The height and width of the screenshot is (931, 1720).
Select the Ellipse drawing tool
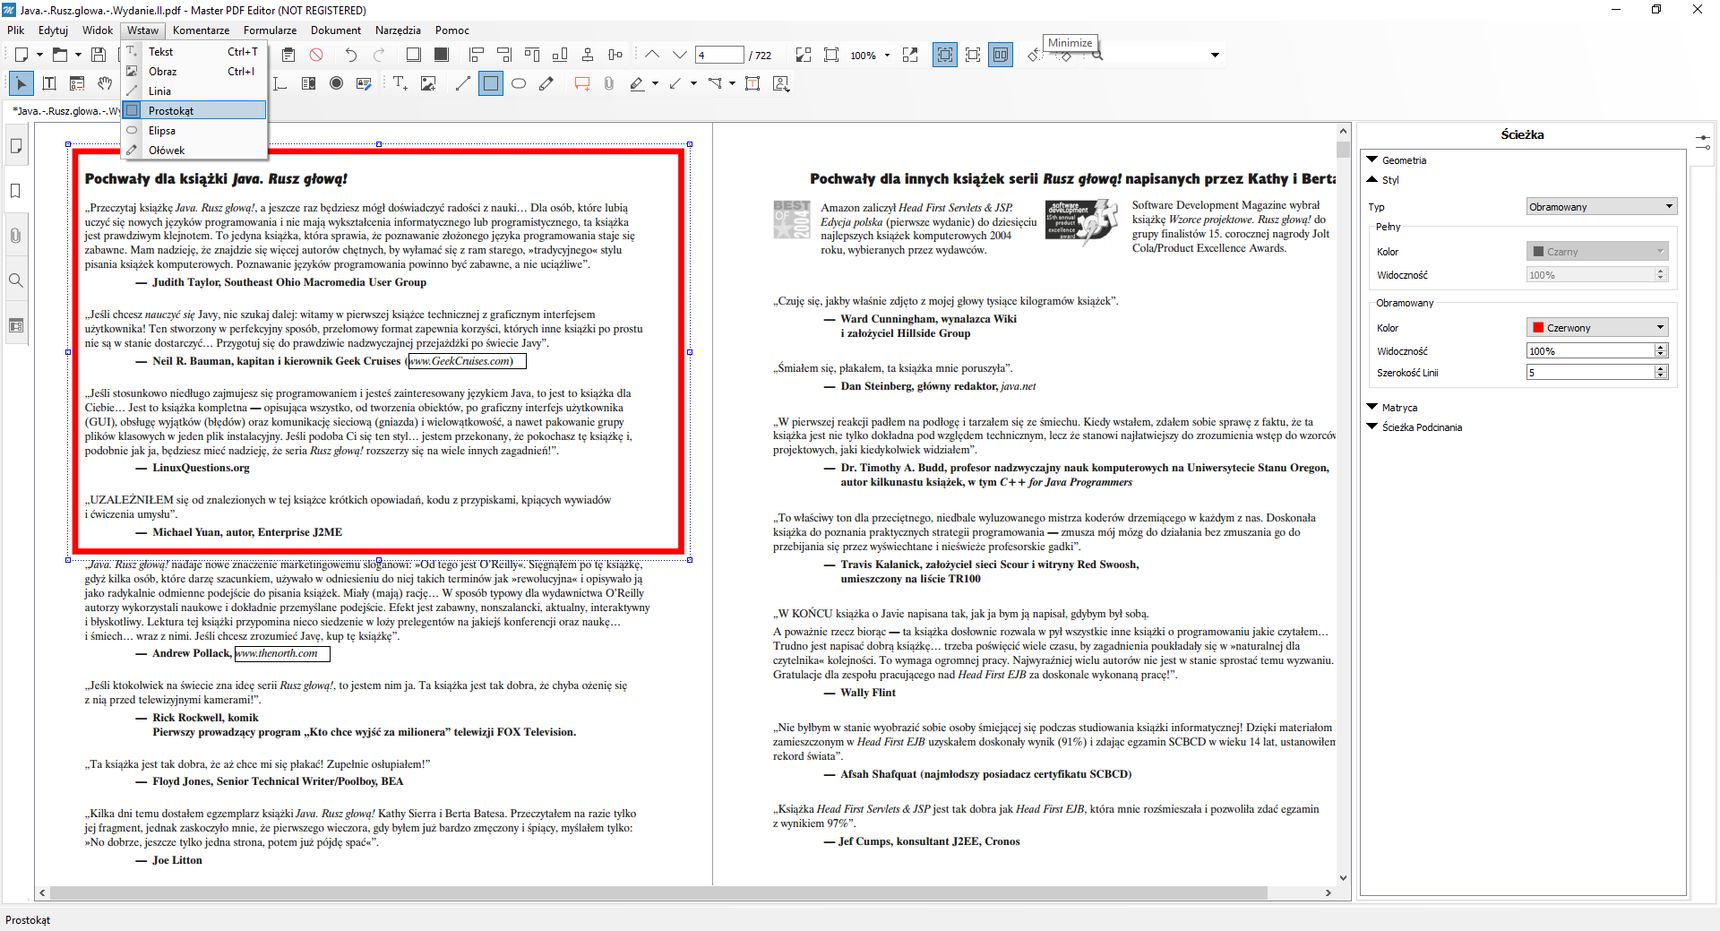518,84
